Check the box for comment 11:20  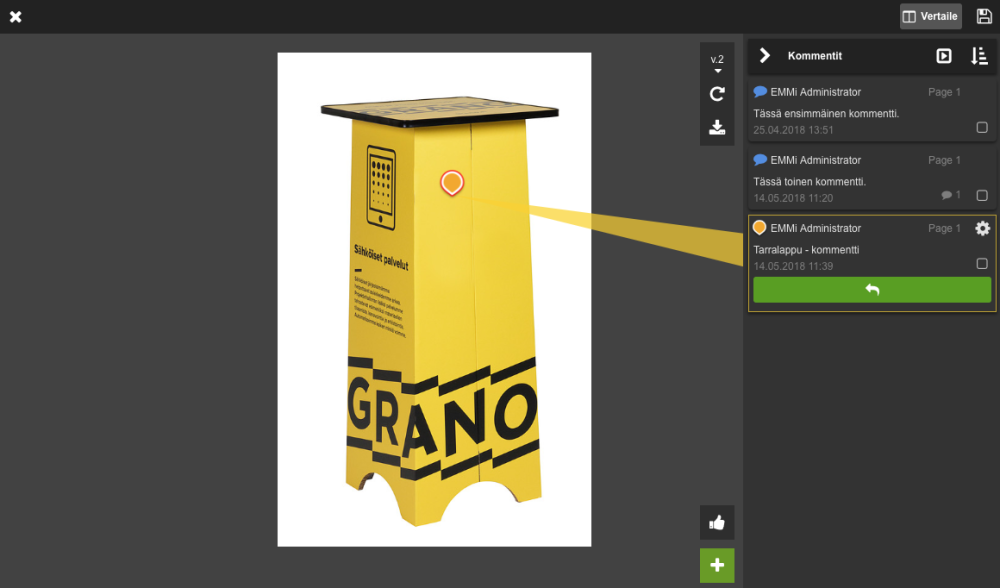[982, 195]
